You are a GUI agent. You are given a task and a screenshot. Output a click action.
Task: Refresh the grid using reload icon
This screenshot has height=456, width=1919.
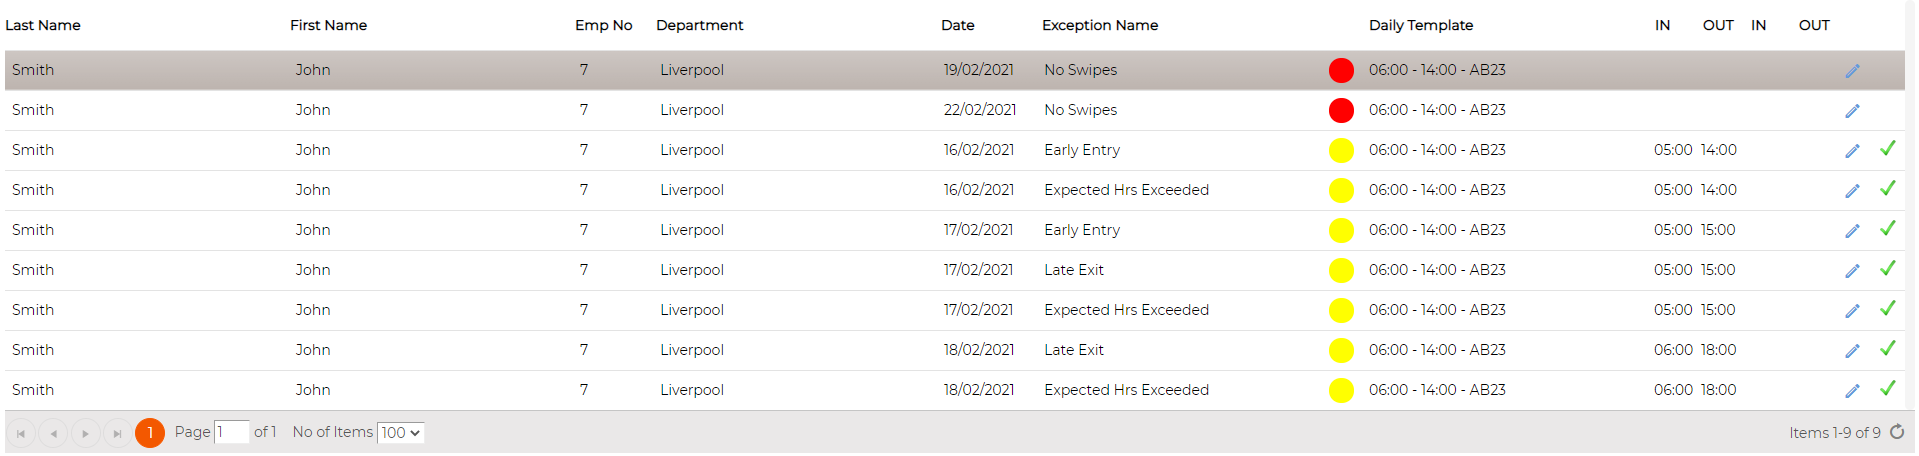(x=1897, y=432)
